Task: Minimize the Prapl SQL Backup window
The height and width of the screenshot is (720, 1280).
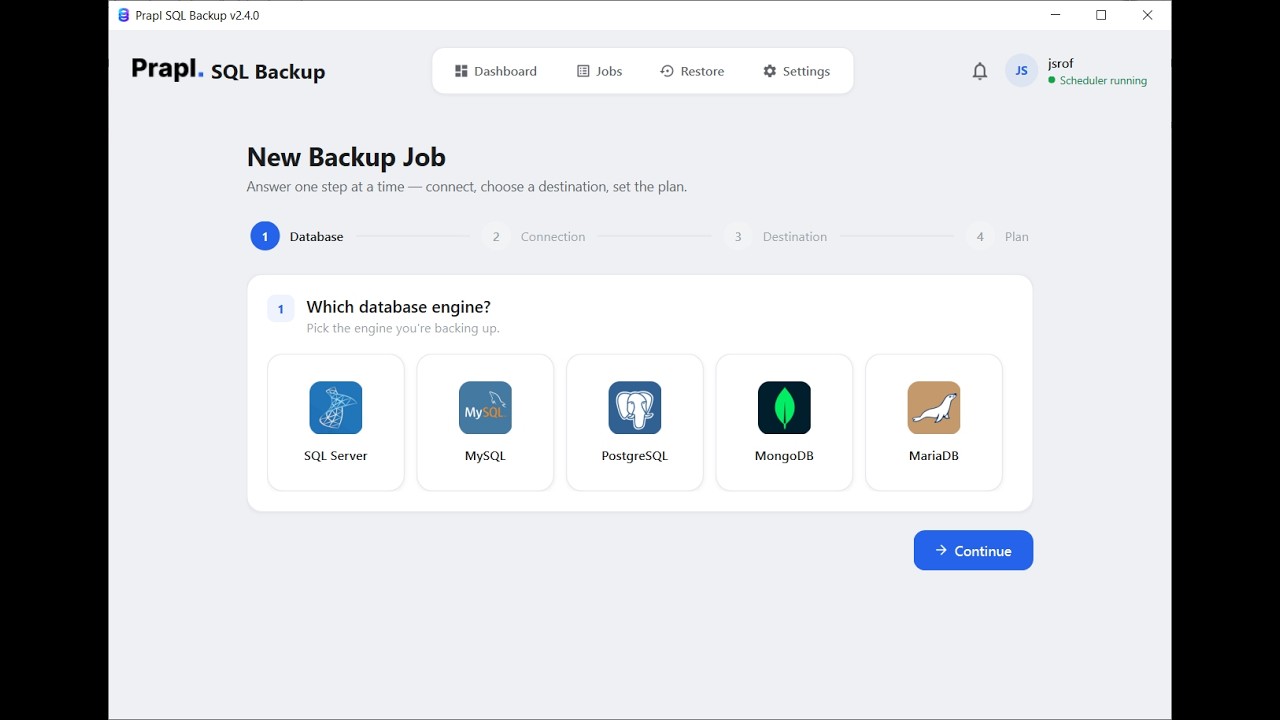Action: [1056, 15]
